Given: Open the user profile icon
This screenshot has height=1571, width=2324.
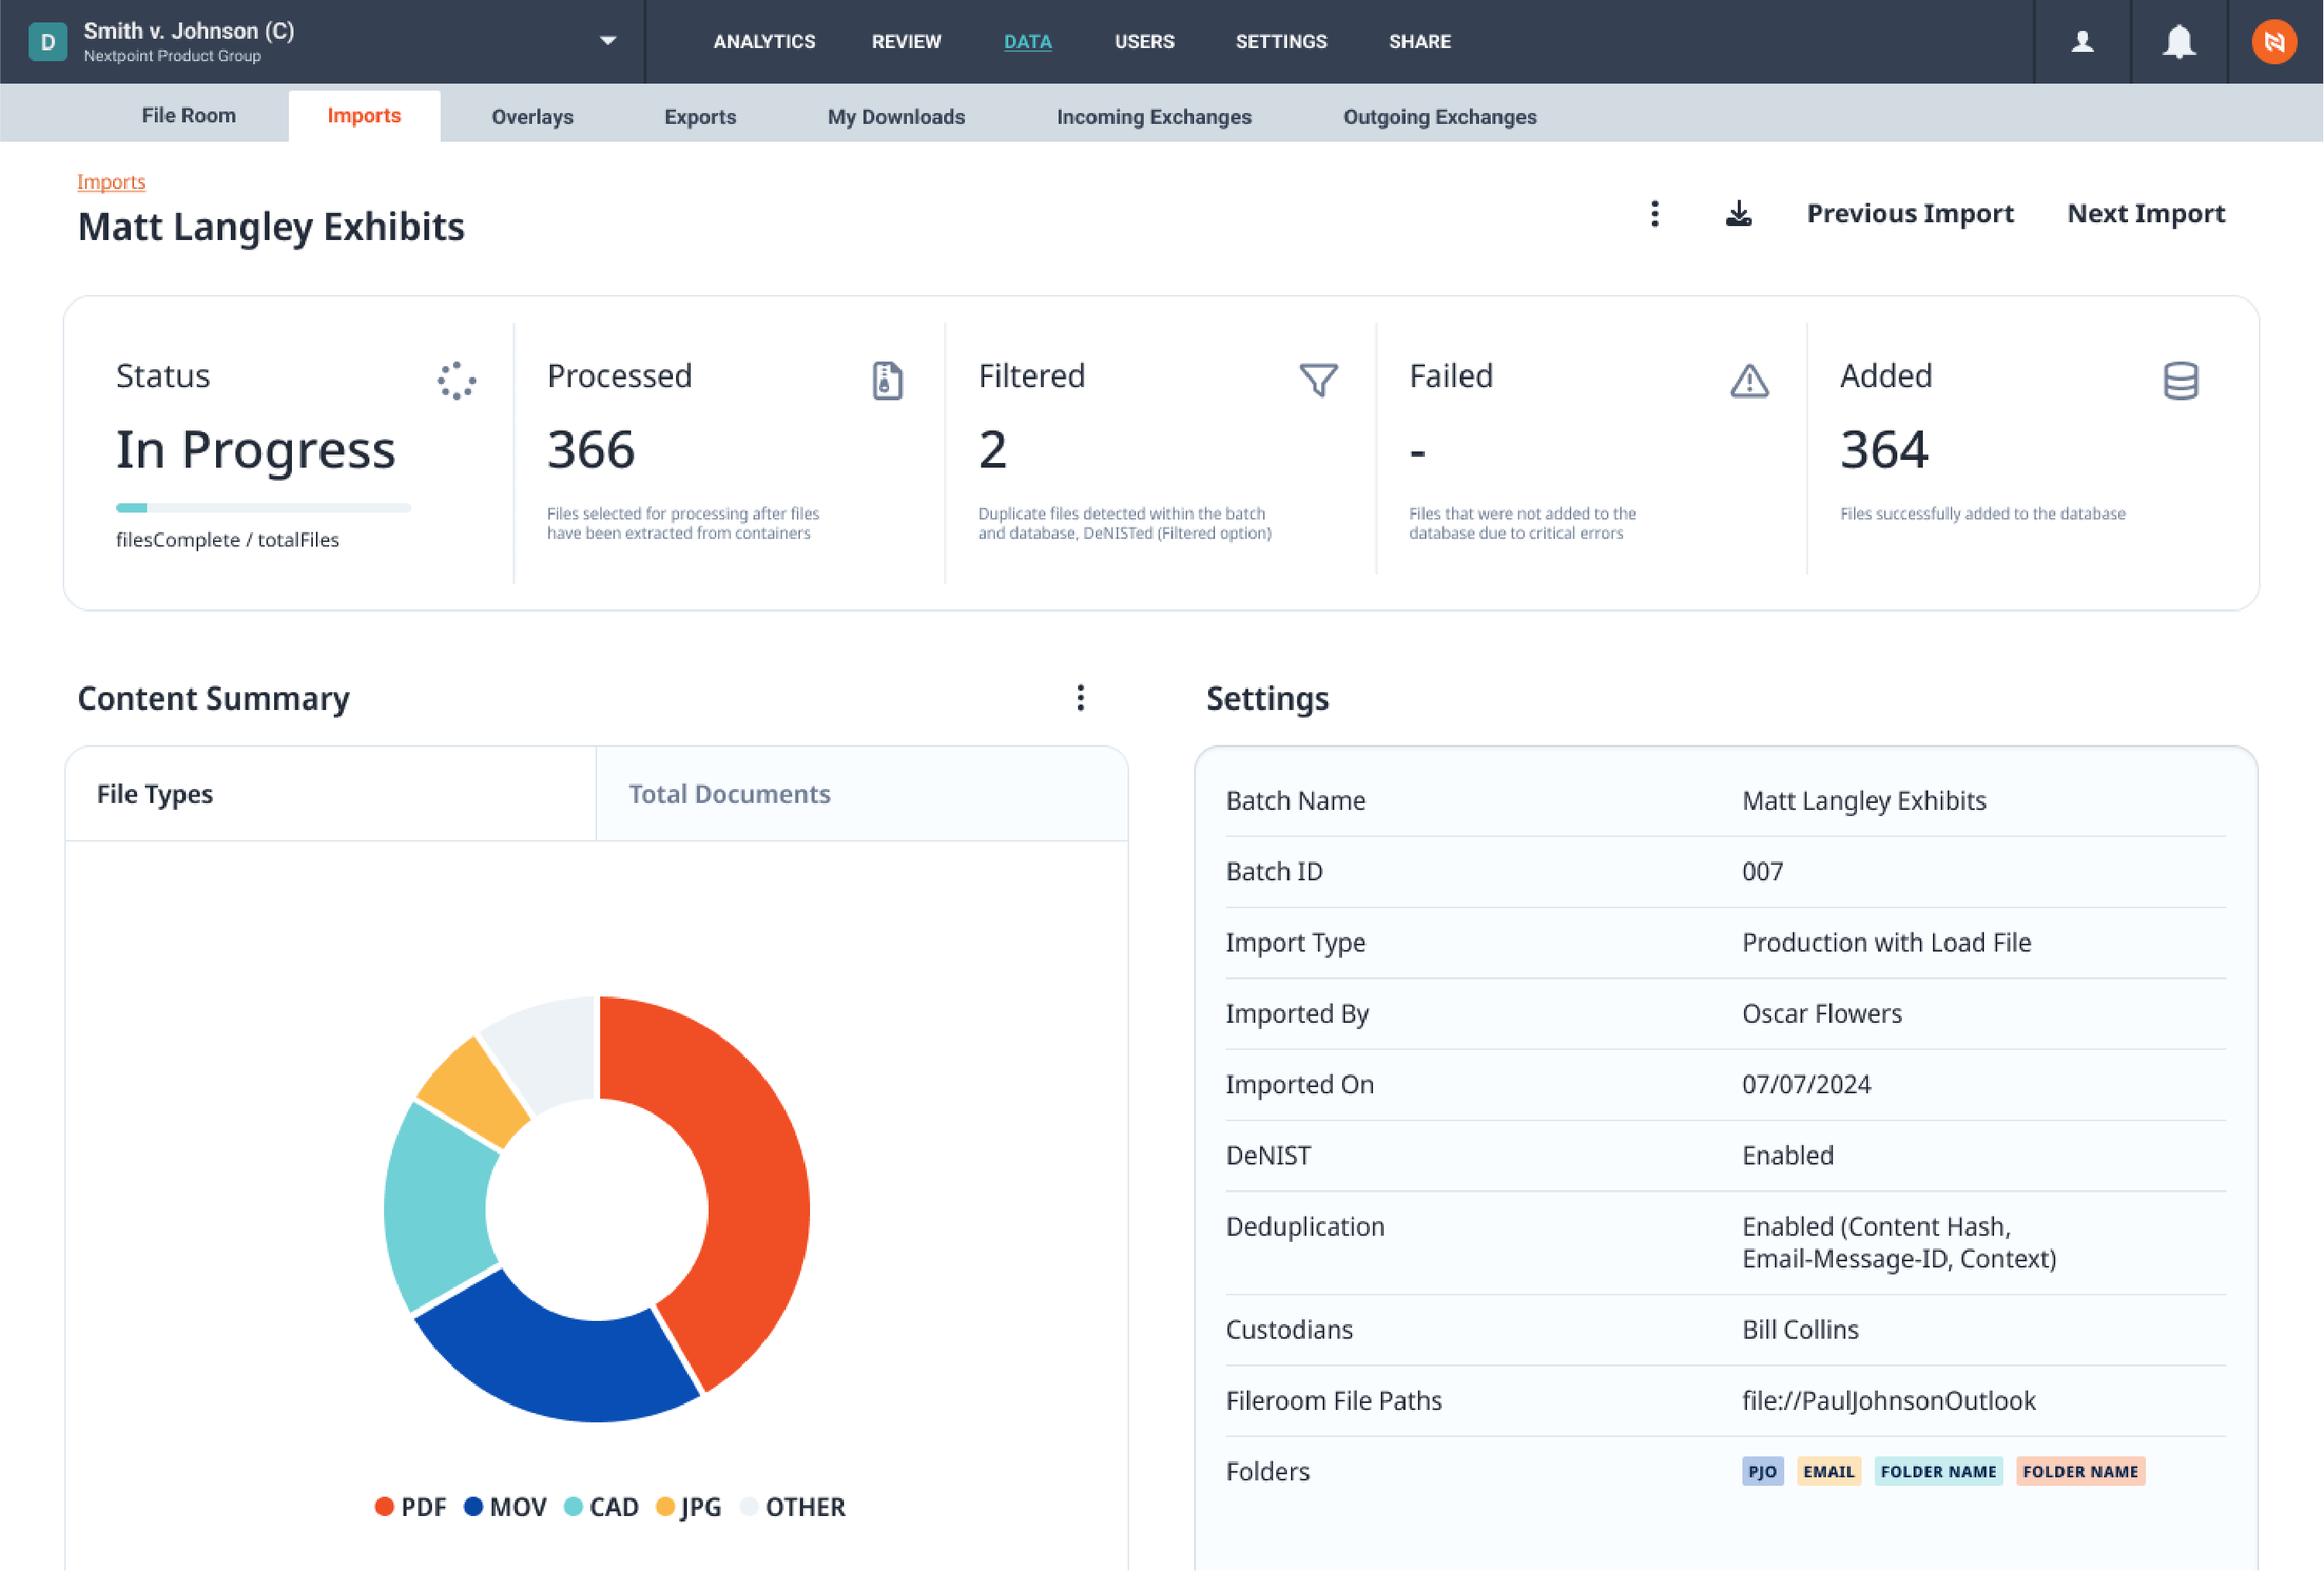Looking at the screenshot, I should point(2082,42).
